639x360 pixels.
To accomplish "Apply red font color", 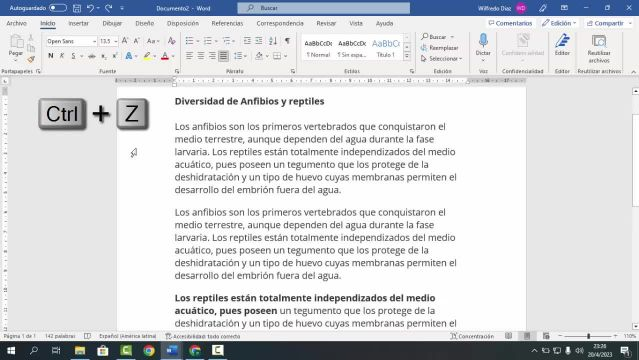I will pos(165,56).
